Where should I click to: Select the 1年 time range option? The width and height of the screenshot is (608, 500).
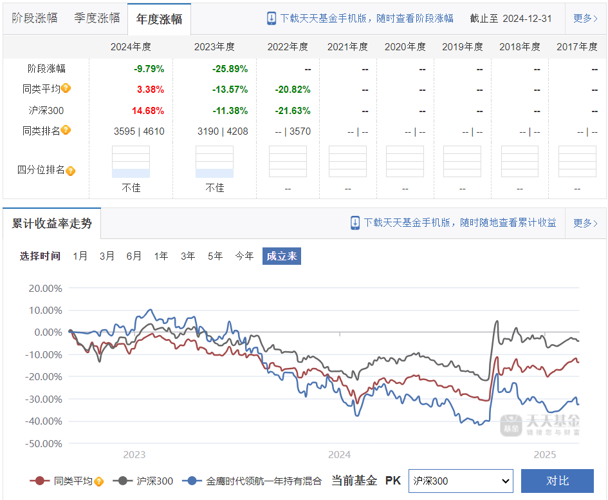[x=161, y=256]
